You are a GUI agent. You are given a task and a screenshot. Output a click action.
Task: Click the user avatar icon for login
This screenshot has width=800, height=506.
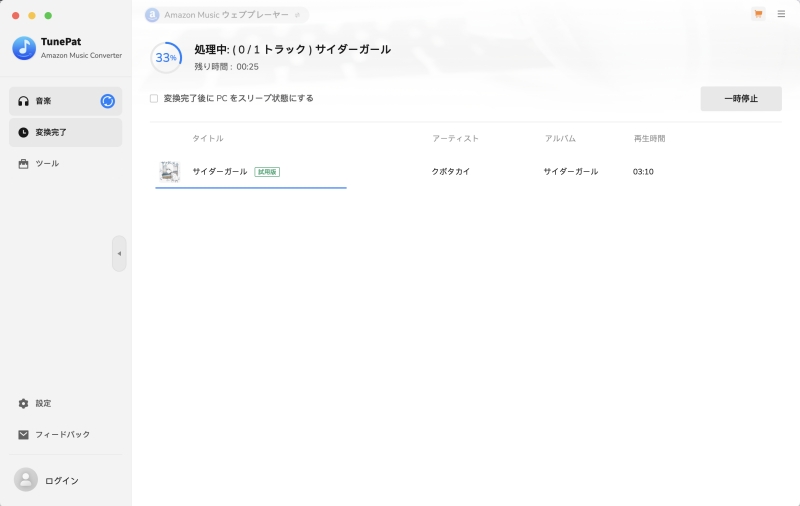(26, 480)
